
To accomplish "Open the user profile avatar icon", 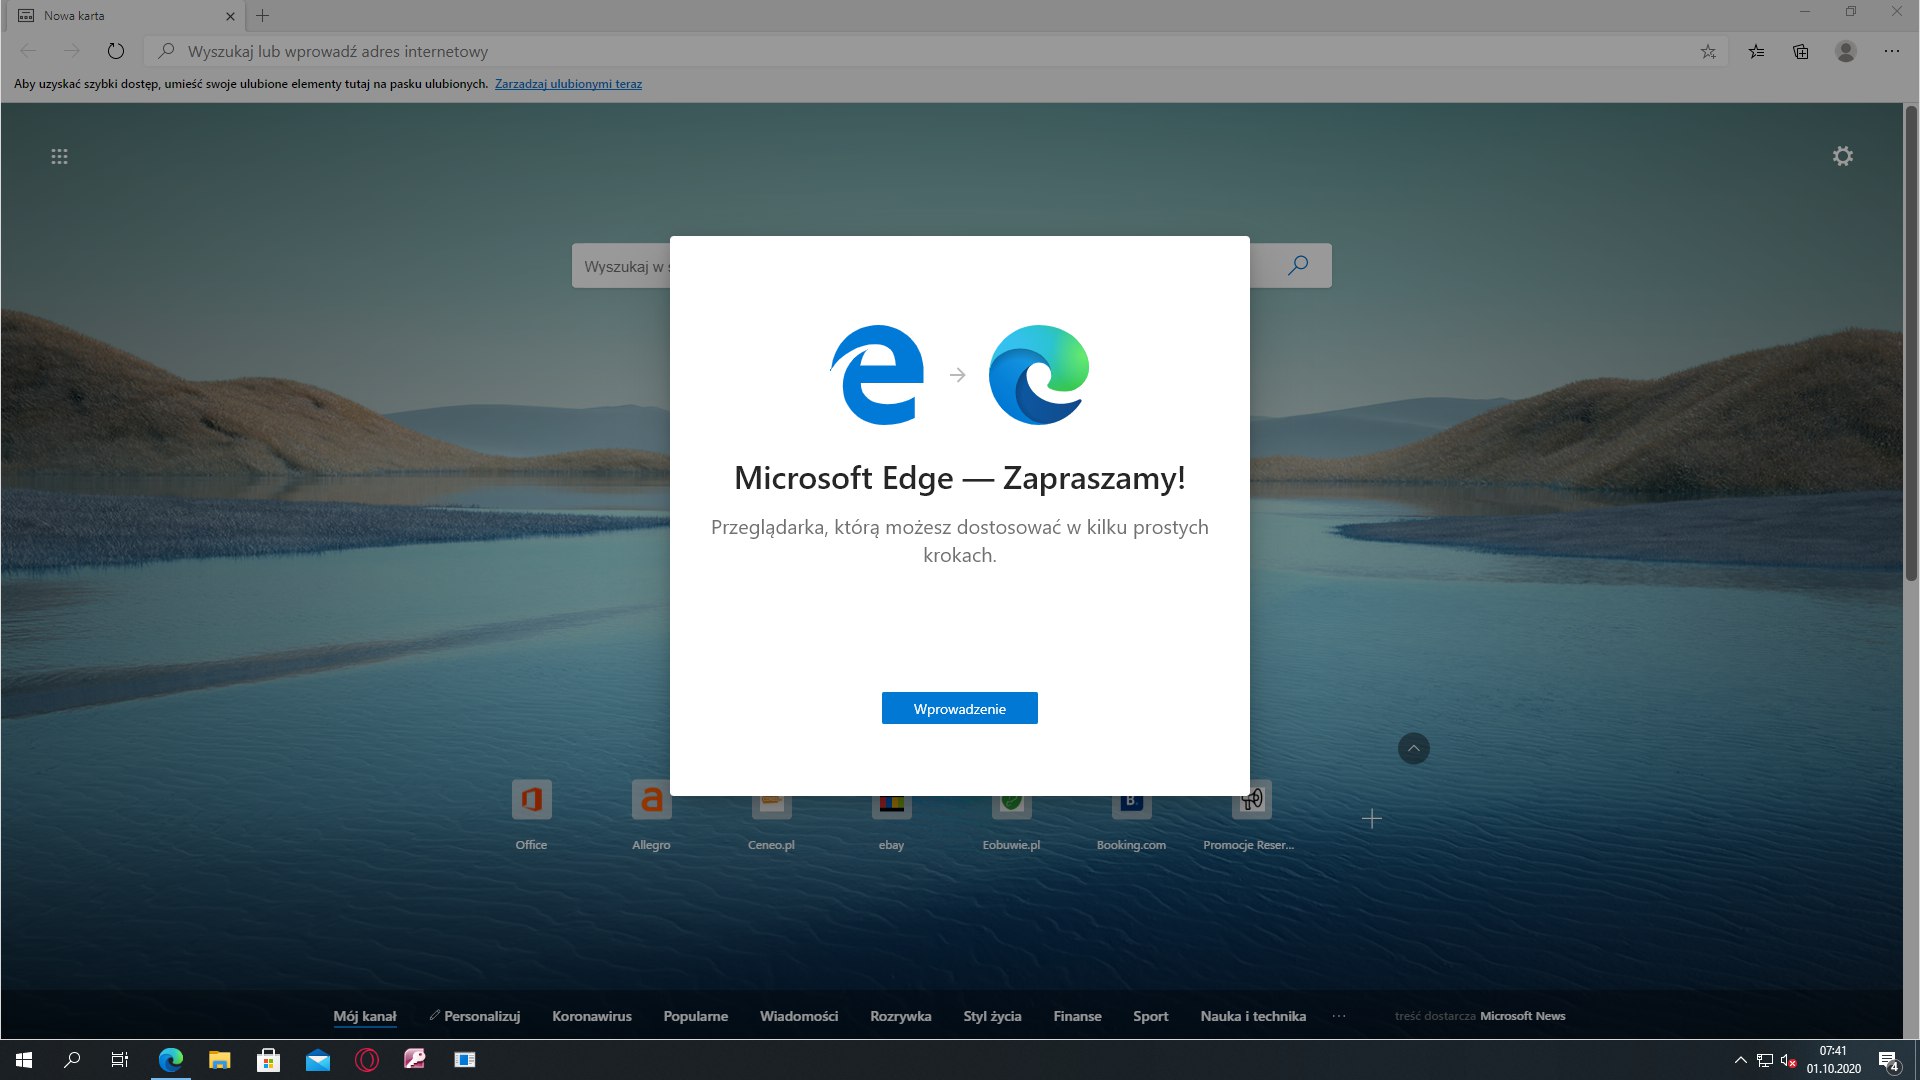I will tap(1846, 51).
